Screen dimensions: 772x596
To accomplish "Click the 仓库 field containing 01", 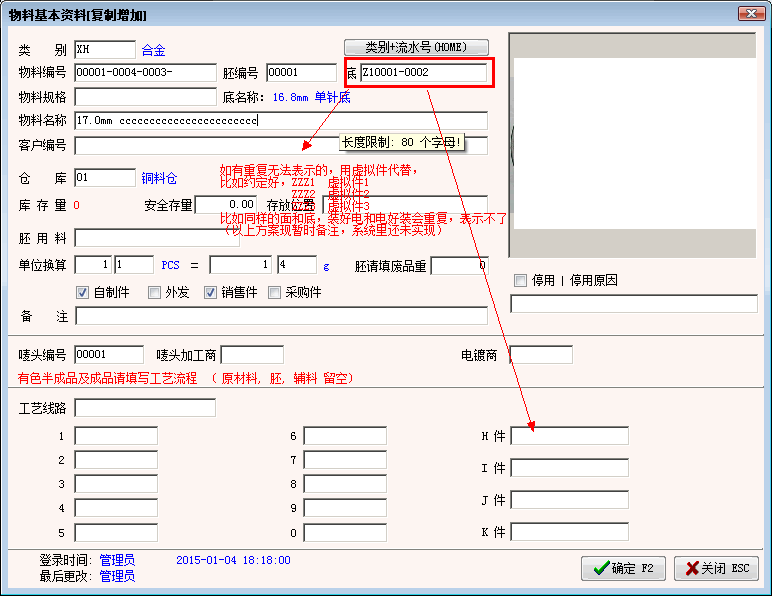I will 105,178.
